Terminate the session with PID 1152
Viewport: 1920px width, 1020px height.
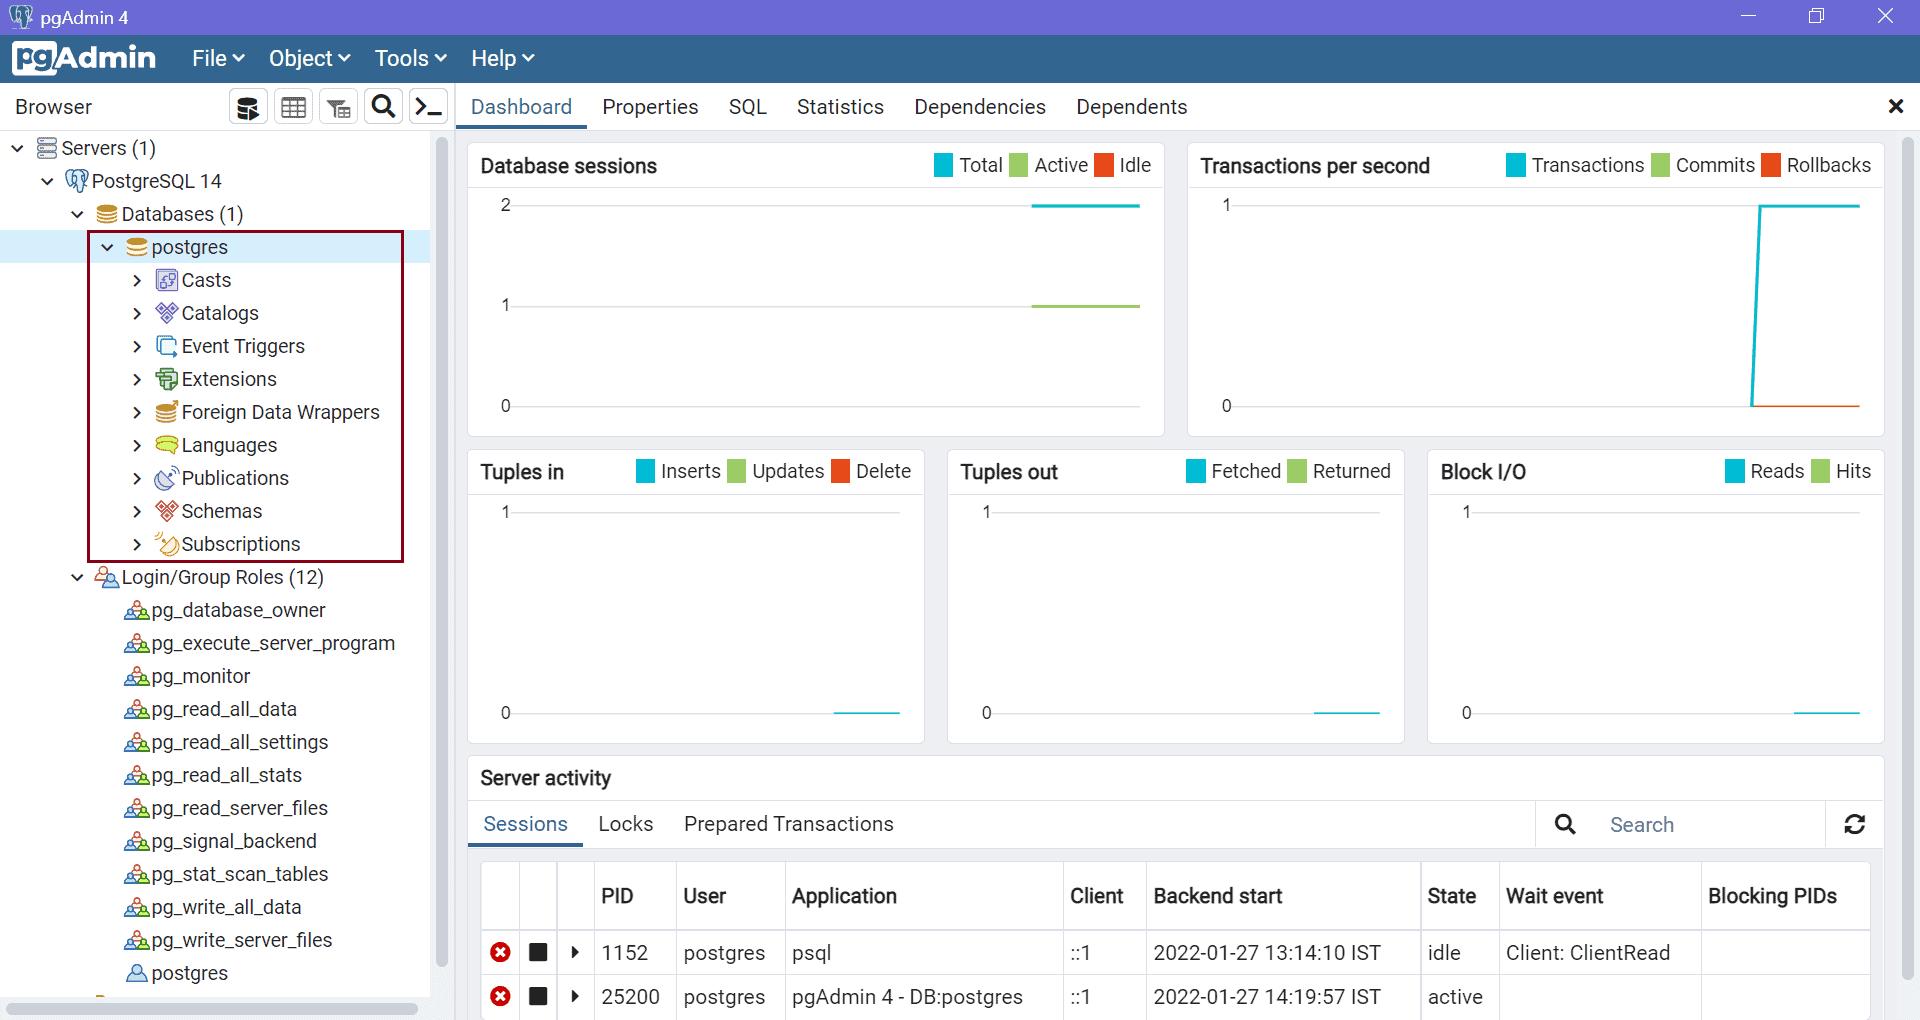[500, 952]
